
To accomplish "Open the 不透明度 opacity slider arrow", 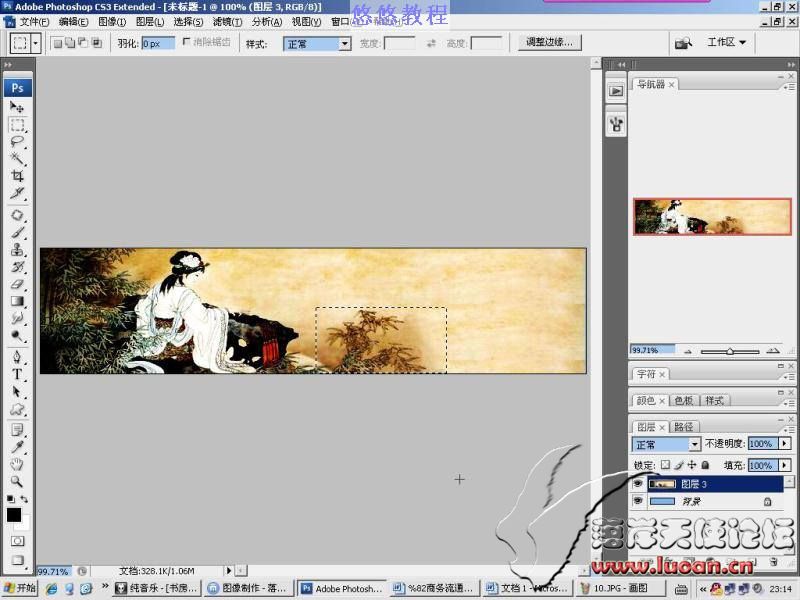I will point(785,444).
